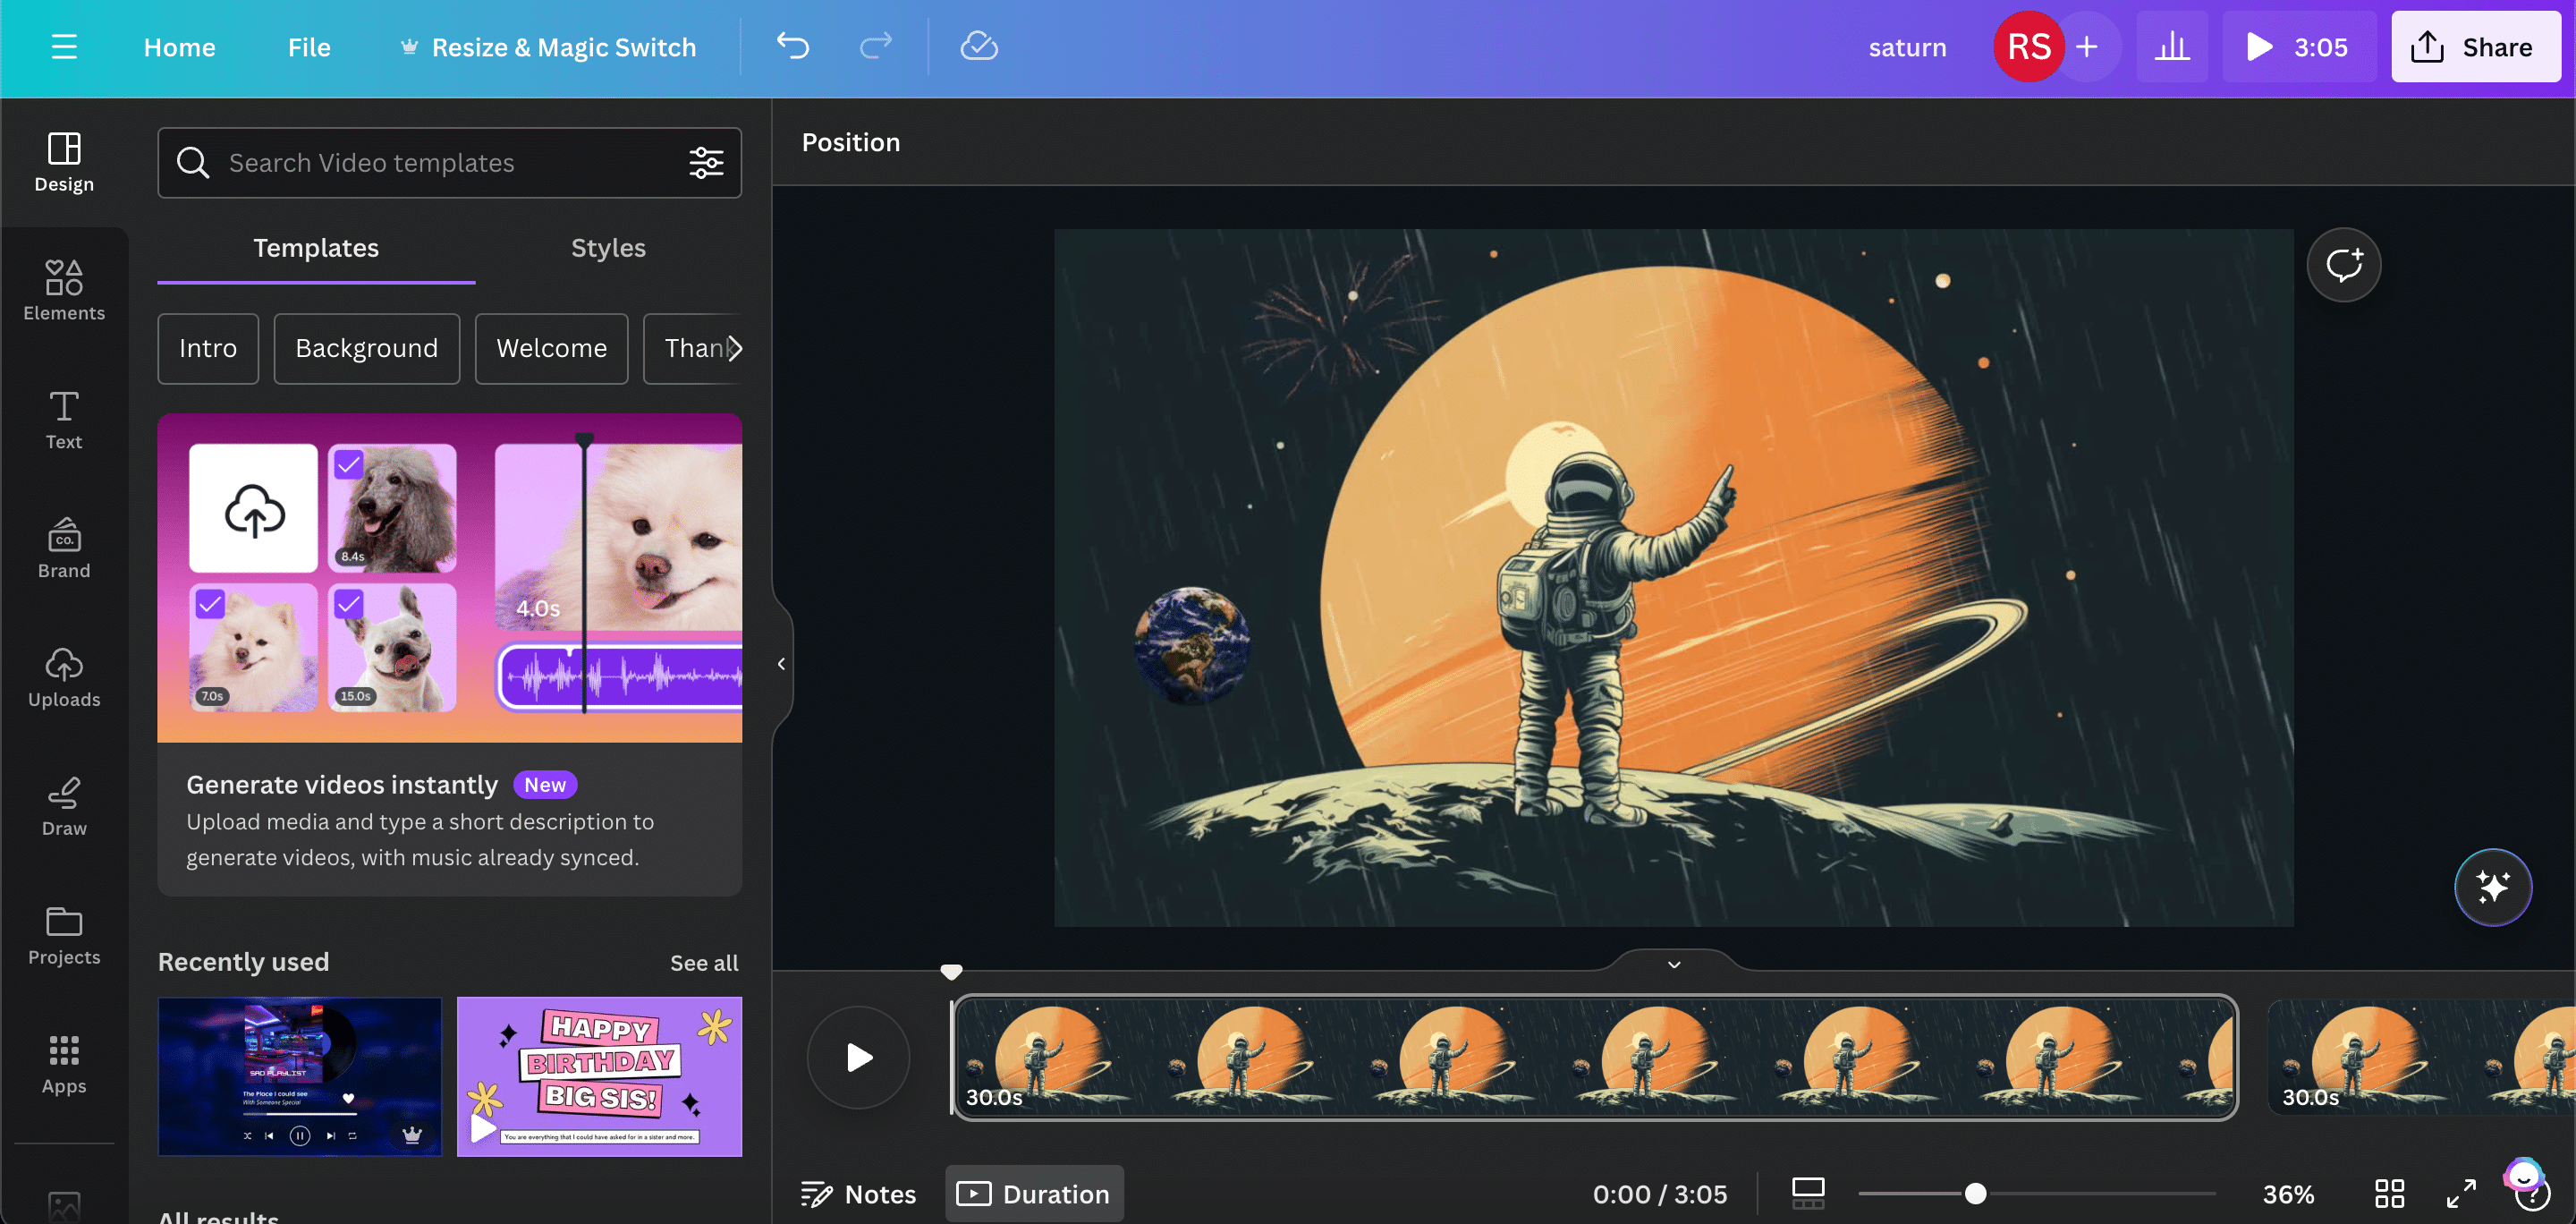
Task: Enable grid view icon at bottom right
Action: 2389,1193
